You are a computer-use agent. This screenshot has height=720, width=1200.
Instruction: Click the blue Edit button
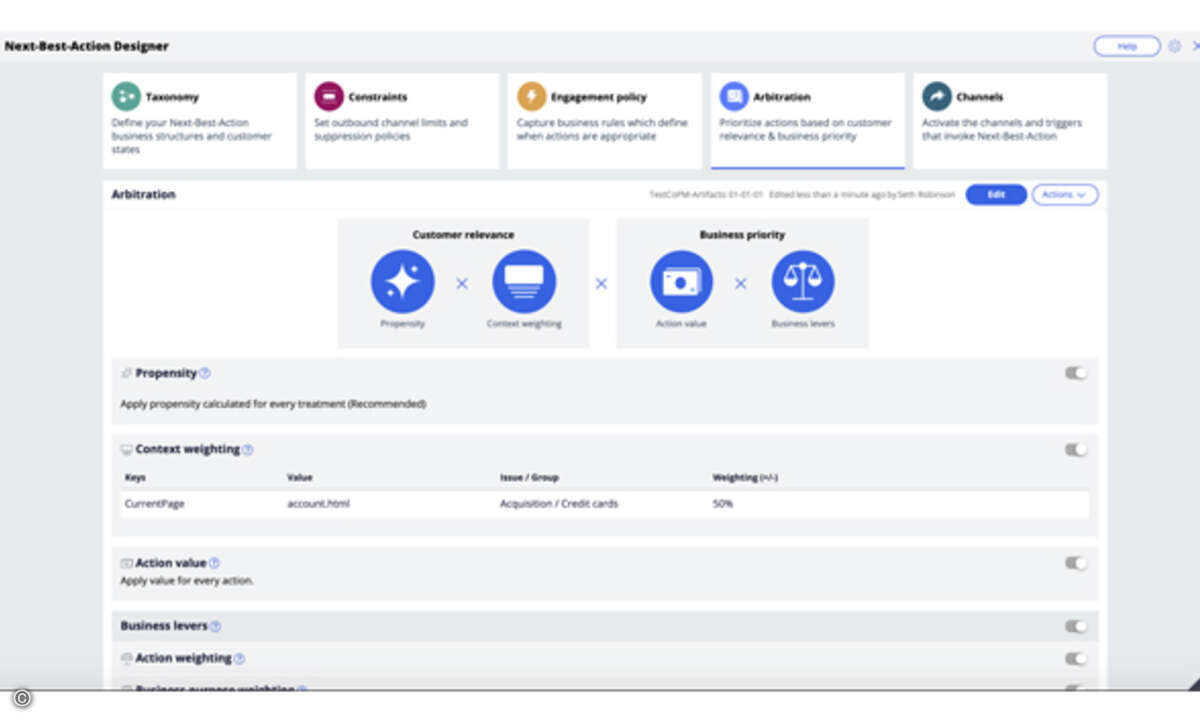coord(996,195)
